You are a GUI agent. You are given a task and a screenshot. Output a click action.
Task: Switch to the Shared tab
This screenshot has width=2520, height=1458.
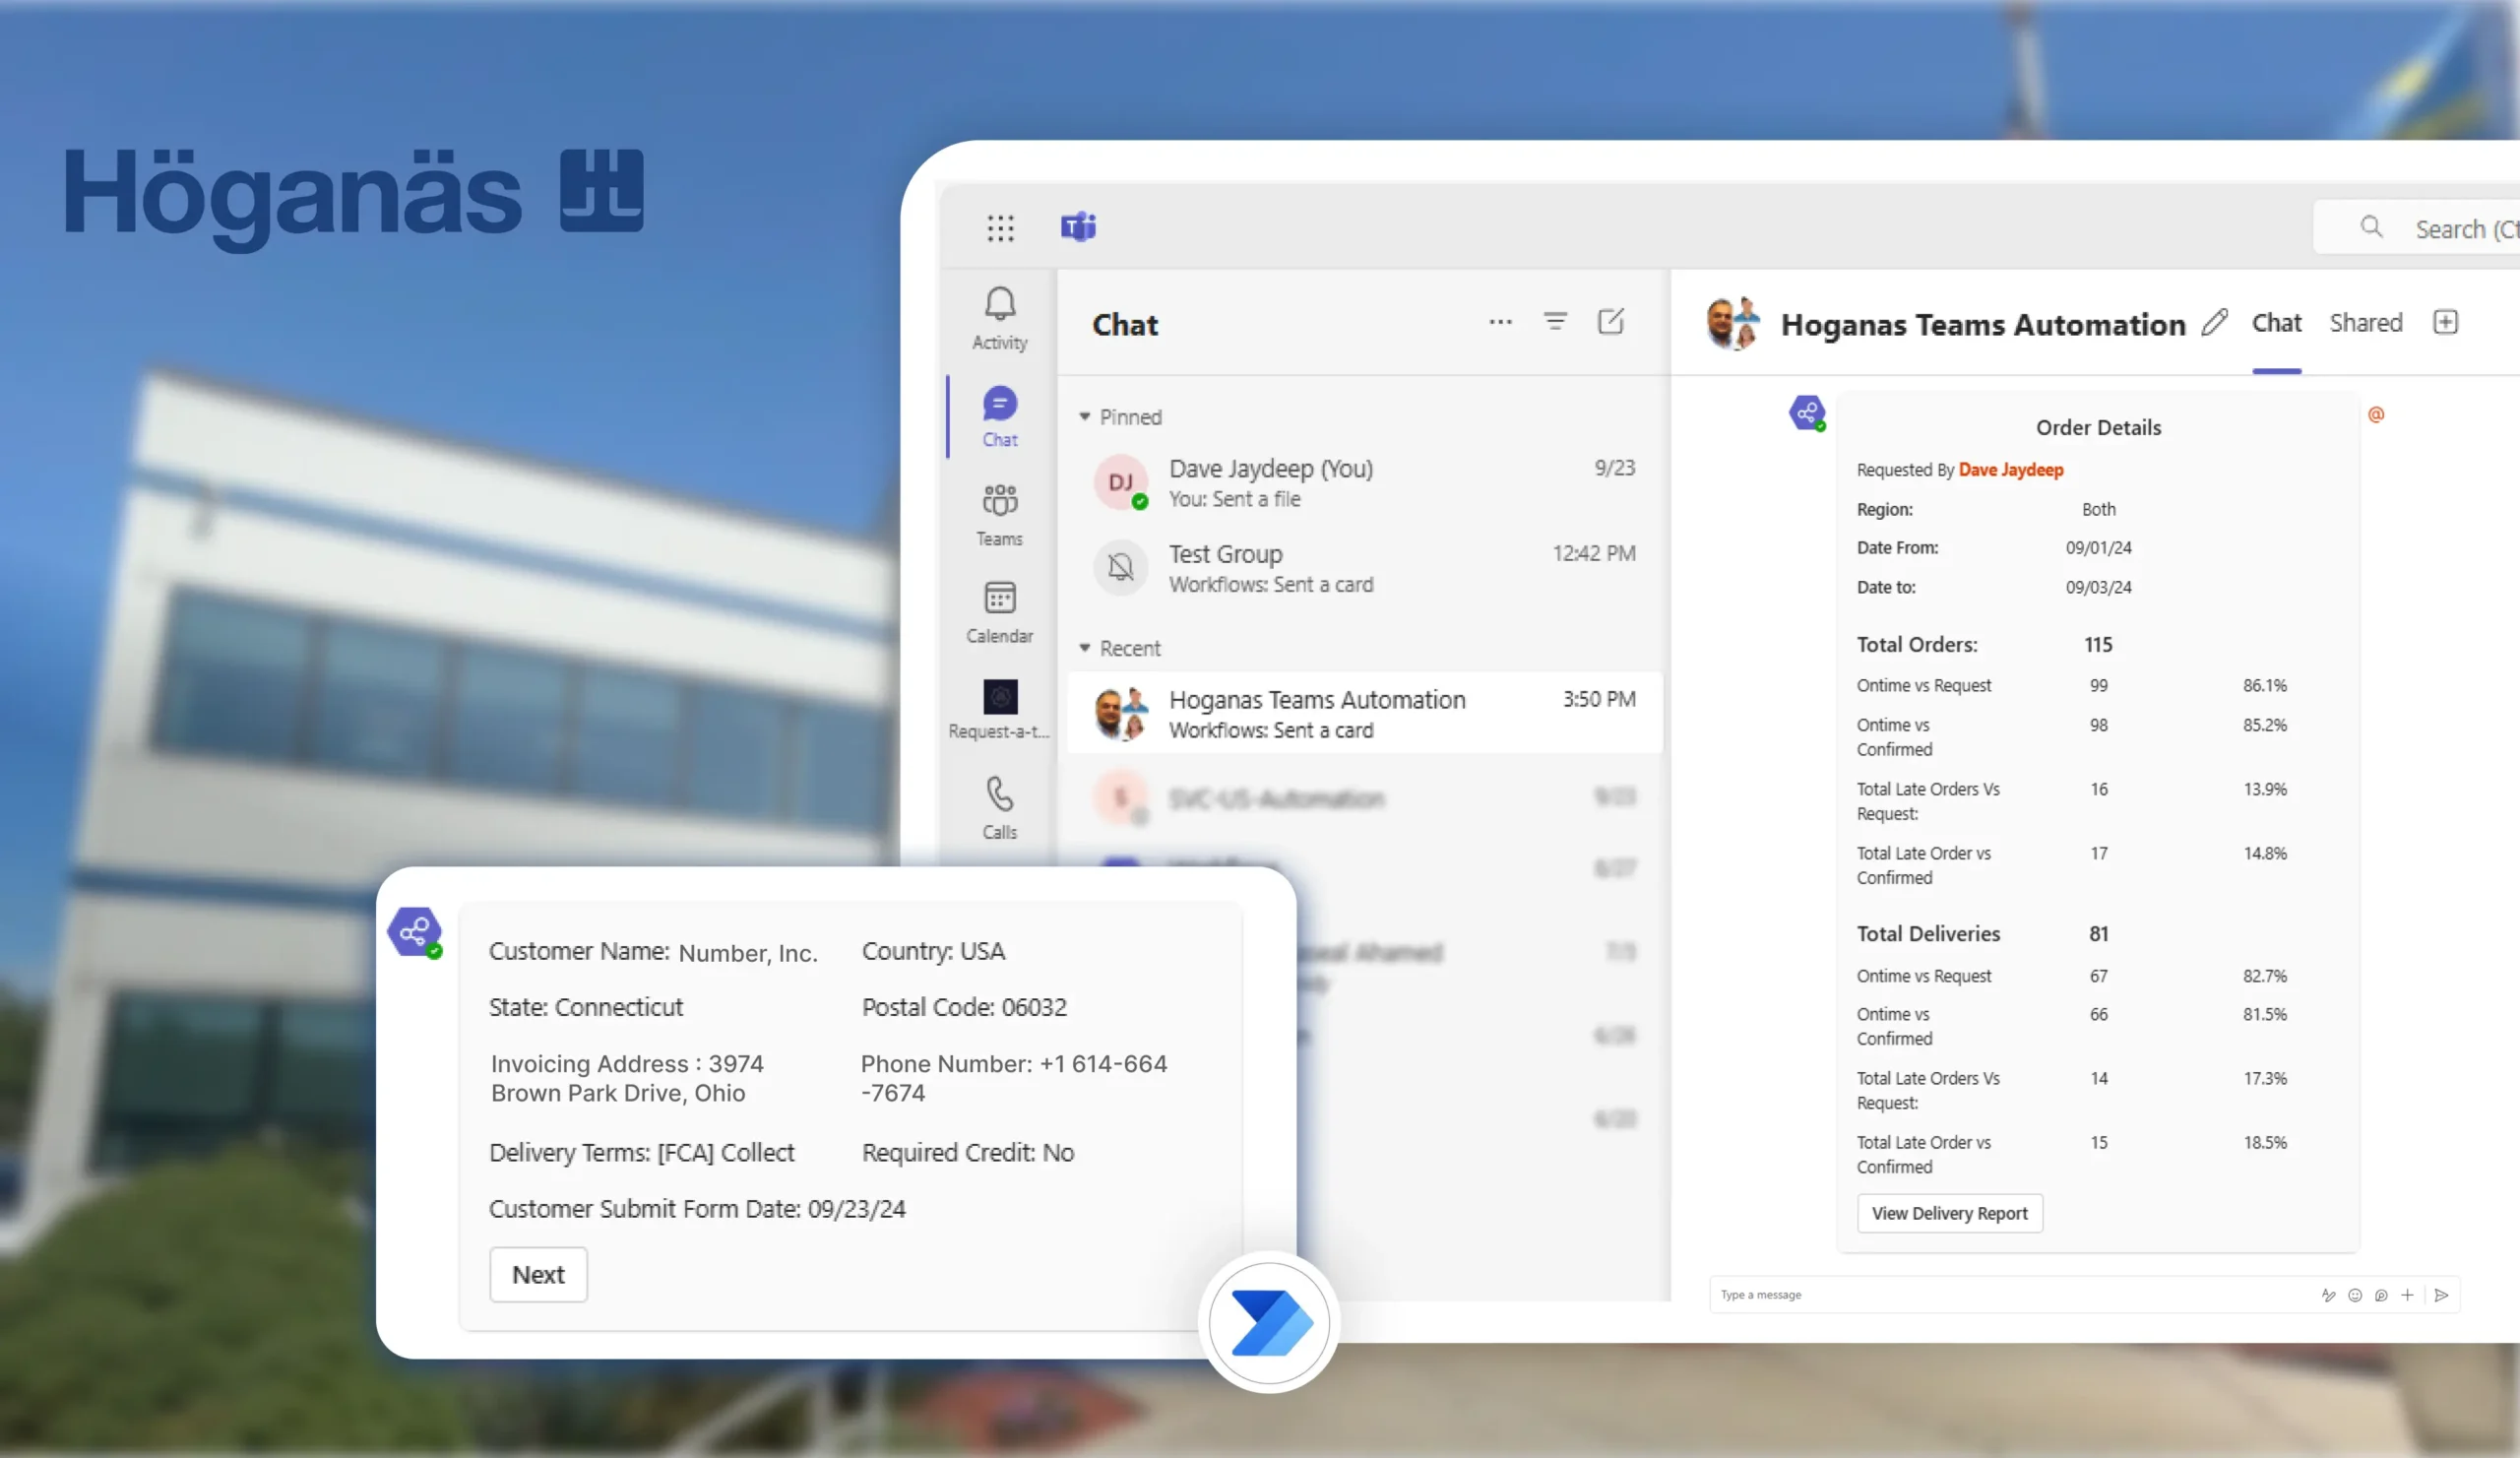[2365, 323]
